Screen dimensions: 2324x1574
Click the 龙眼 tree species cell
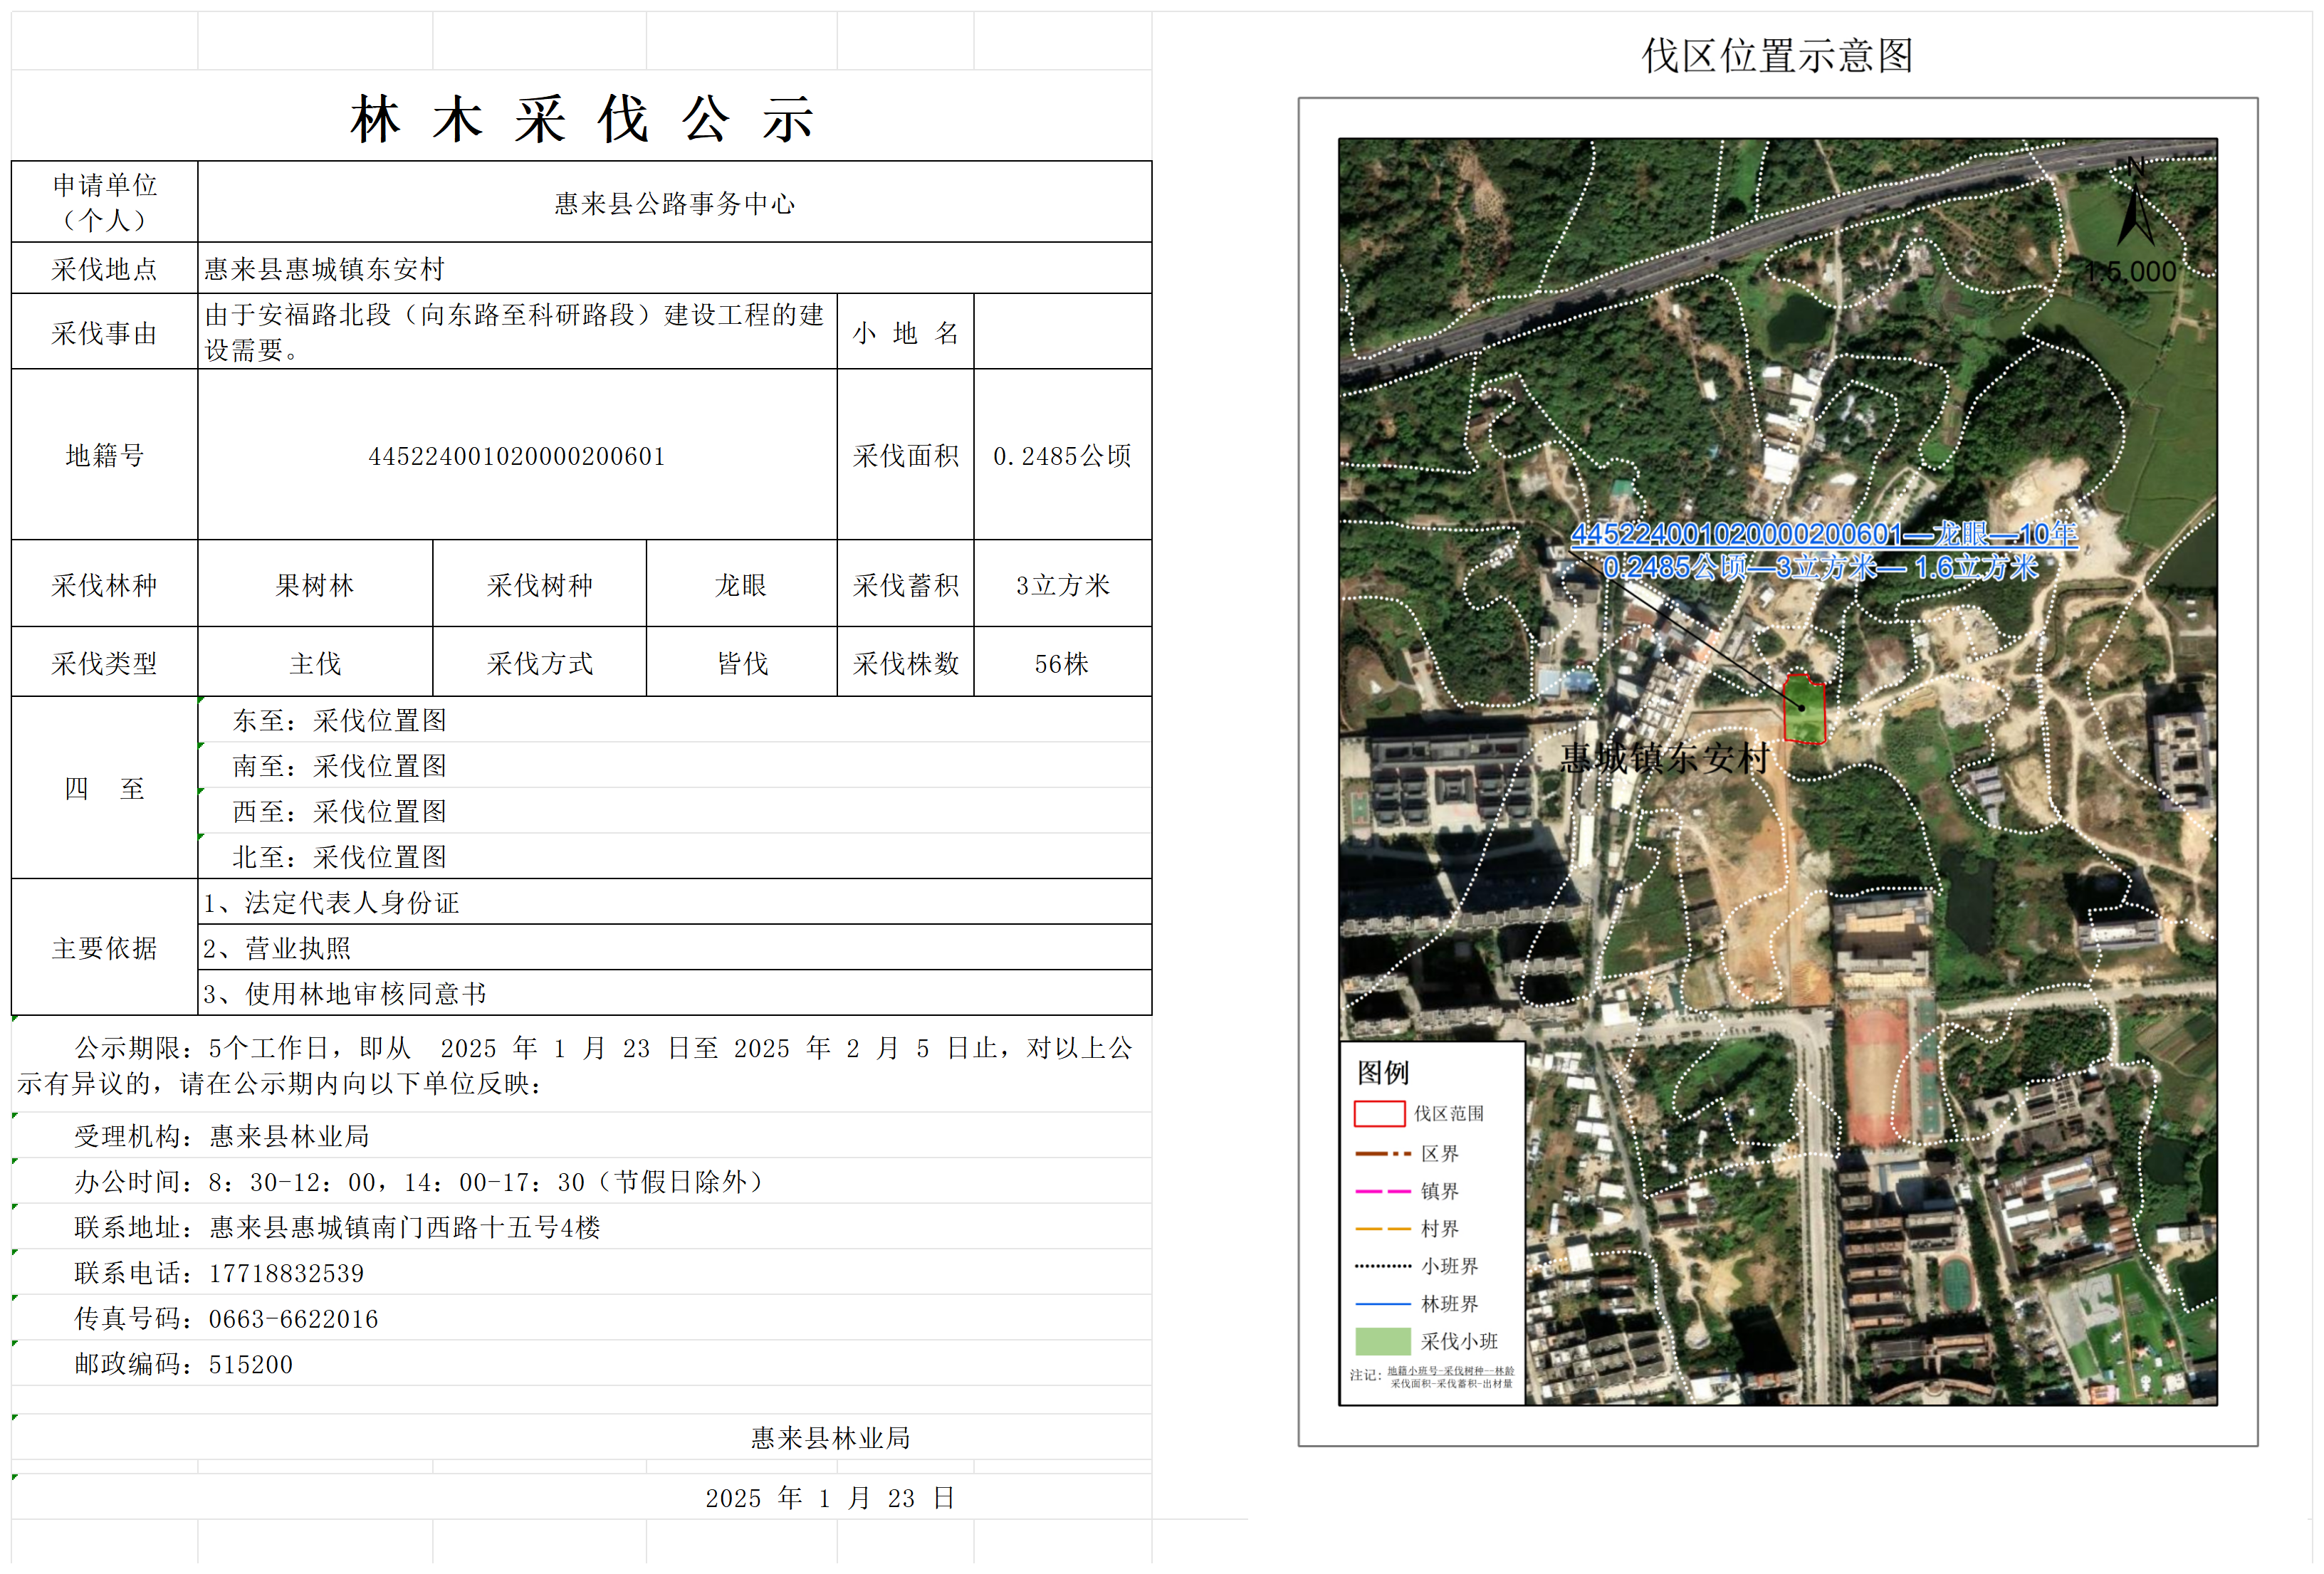(741, 584)
